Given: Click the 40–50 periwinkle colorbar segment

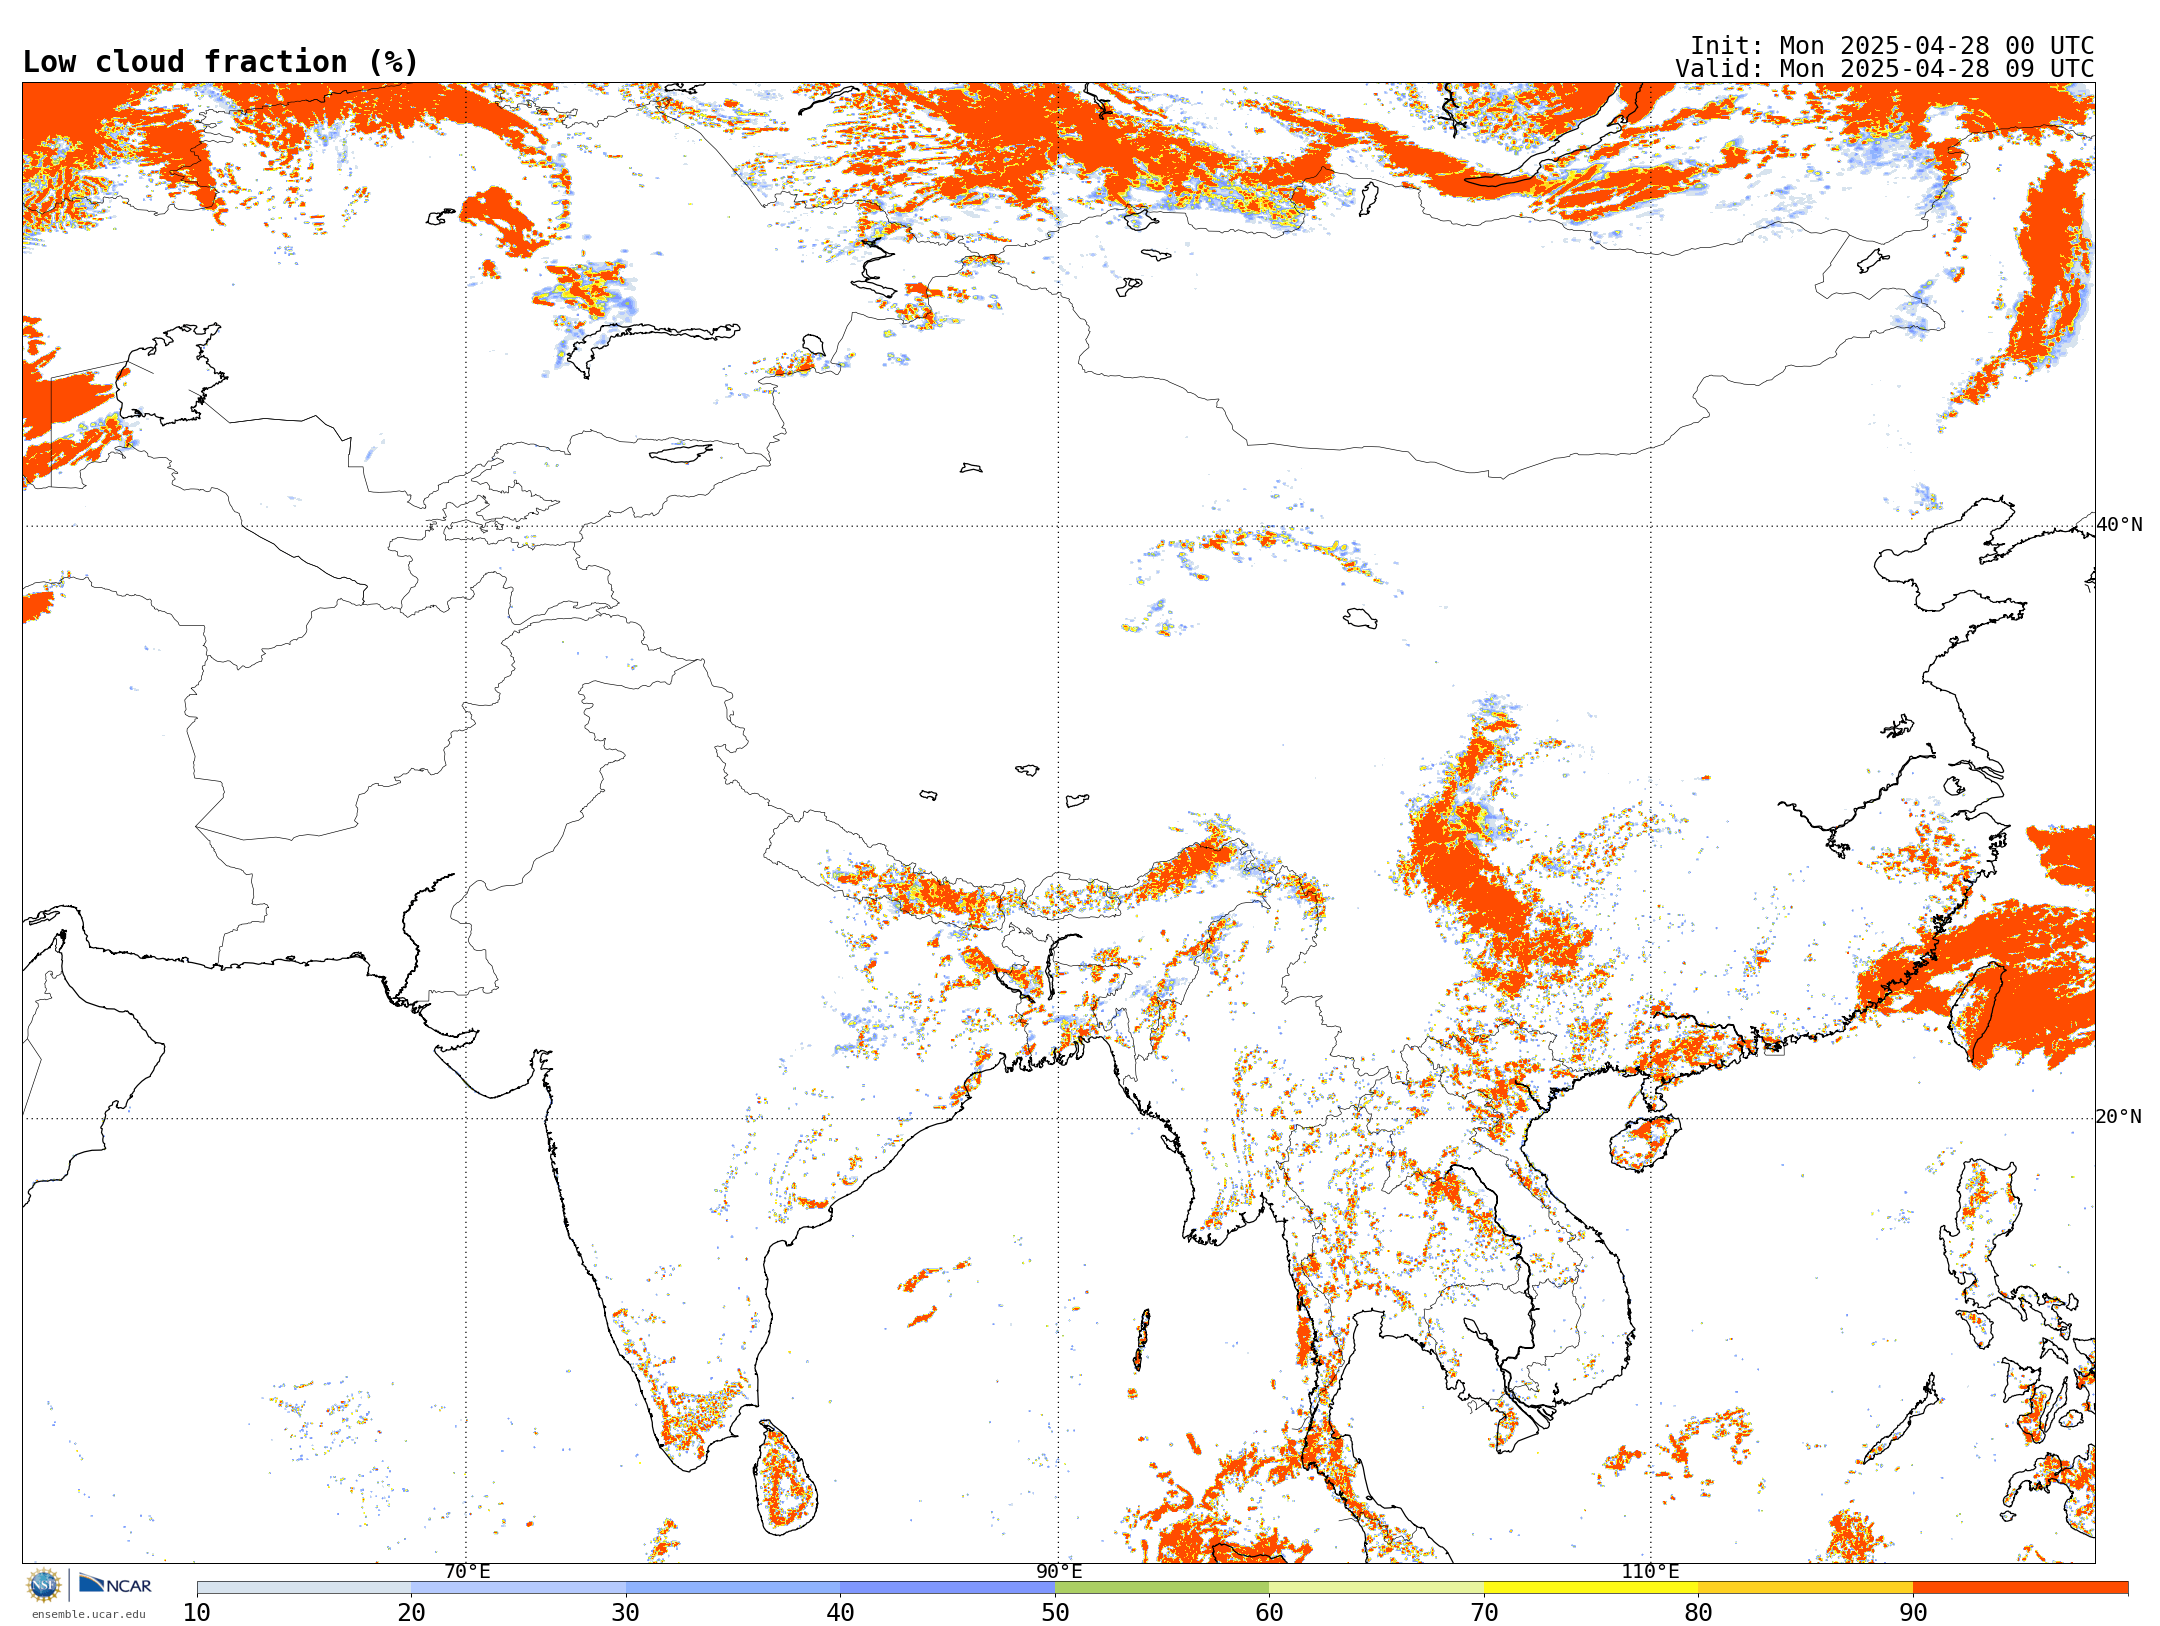Looking at the screenshot, I should [x=947, y=1588].
